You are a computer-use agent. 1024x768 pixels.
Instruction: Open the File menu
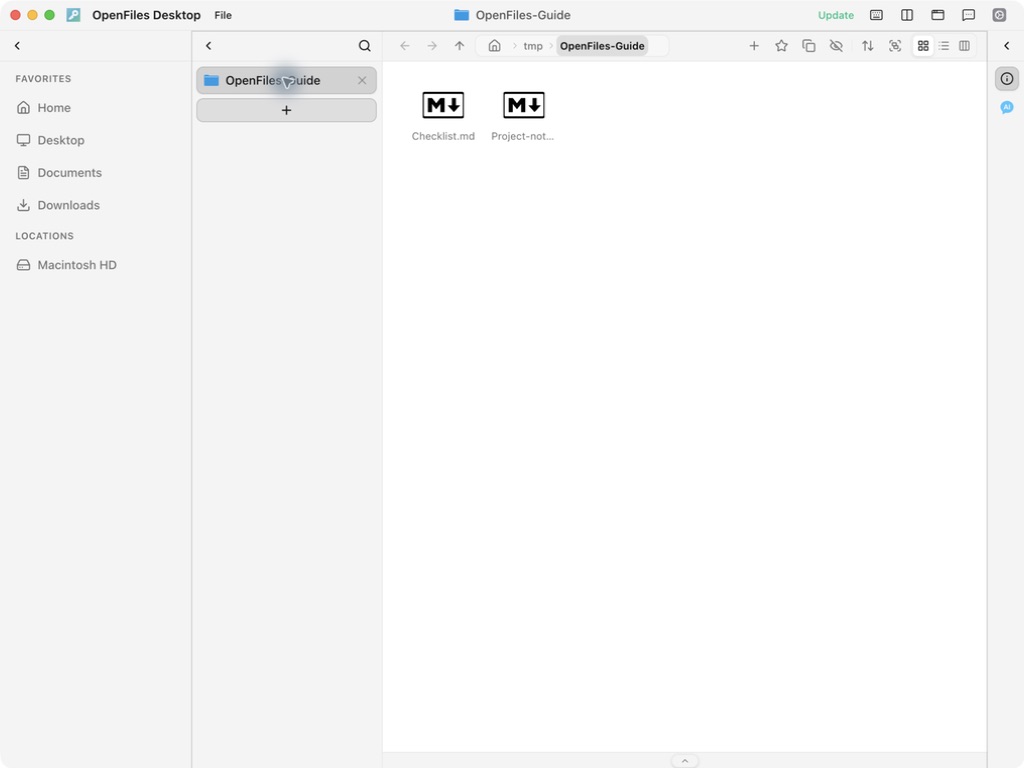coord(223,15)
